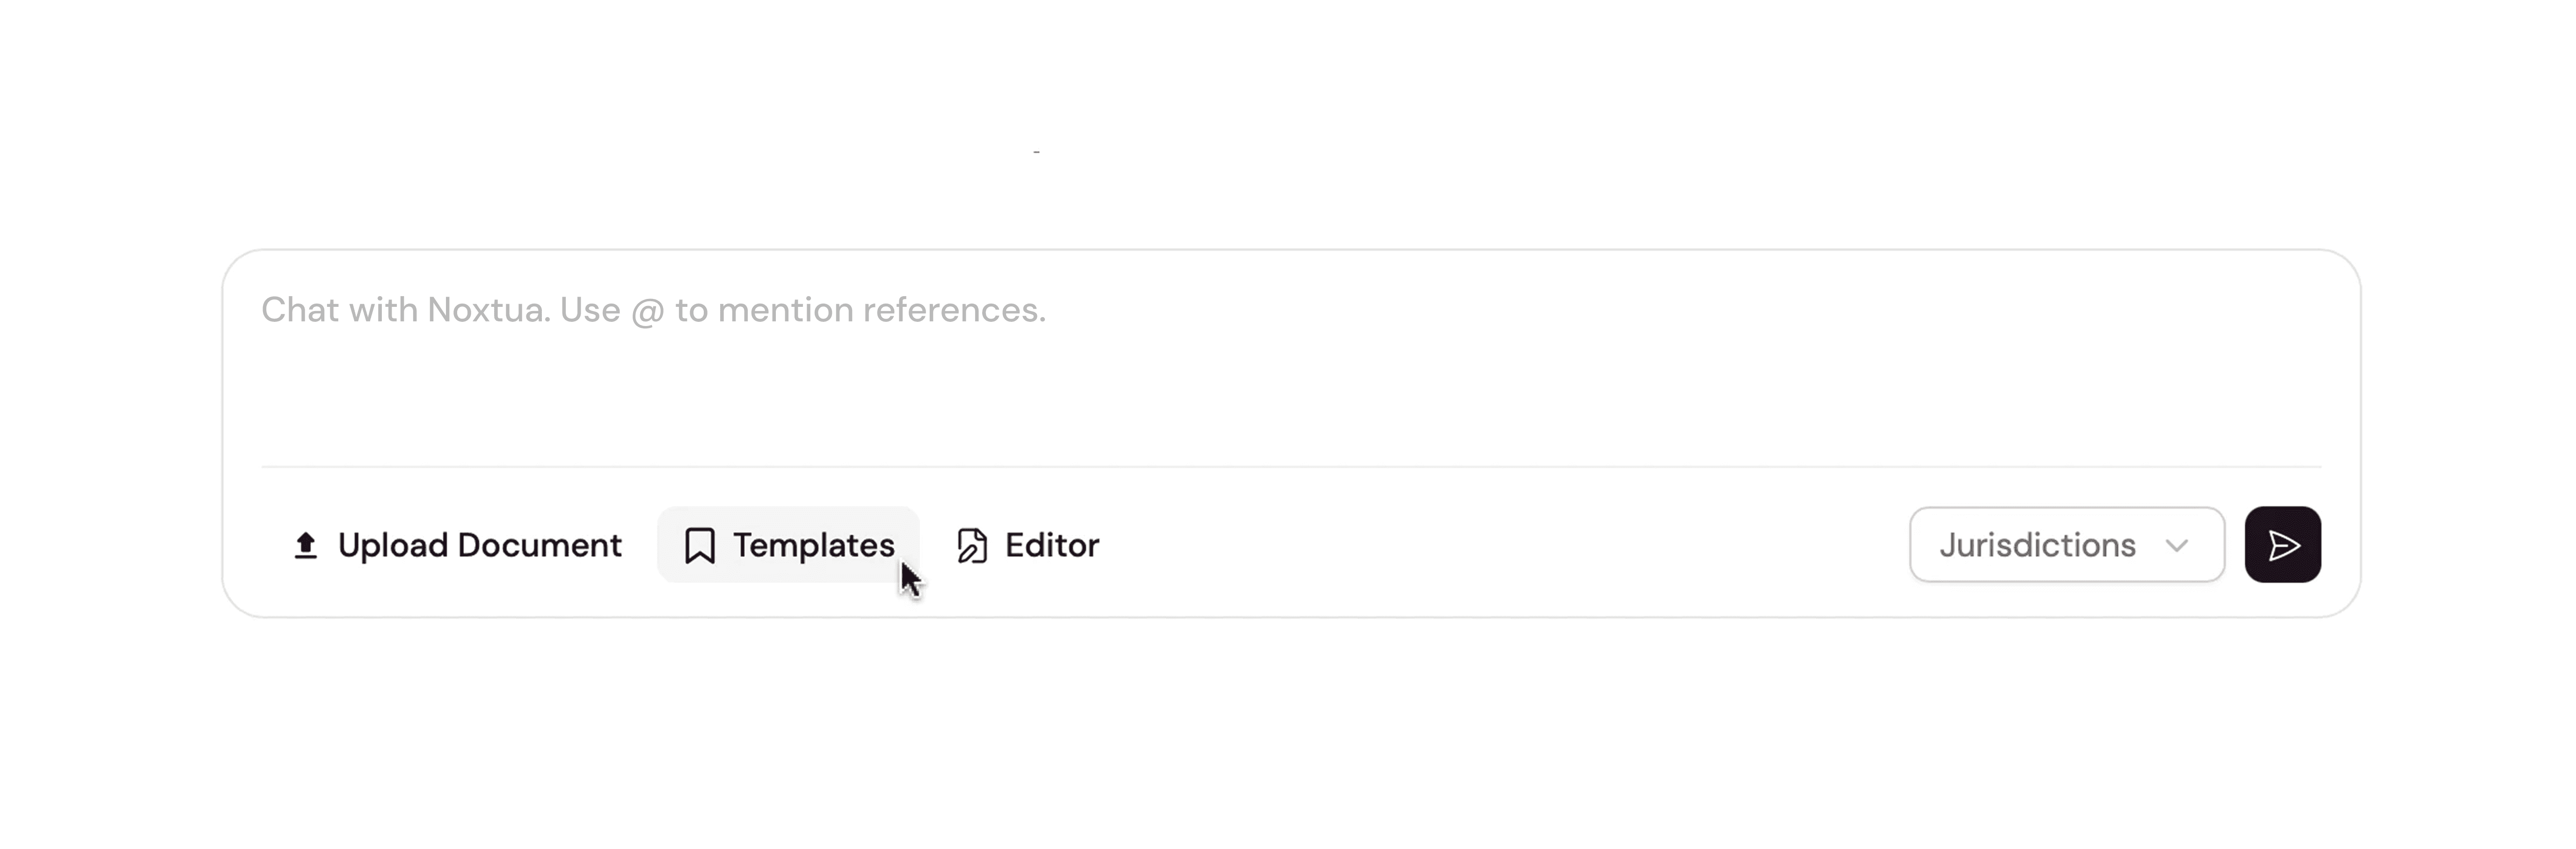The width and height of the screenshot is (2576, 849).
Task: Click the mention references hint text
Action: (861, 310)
